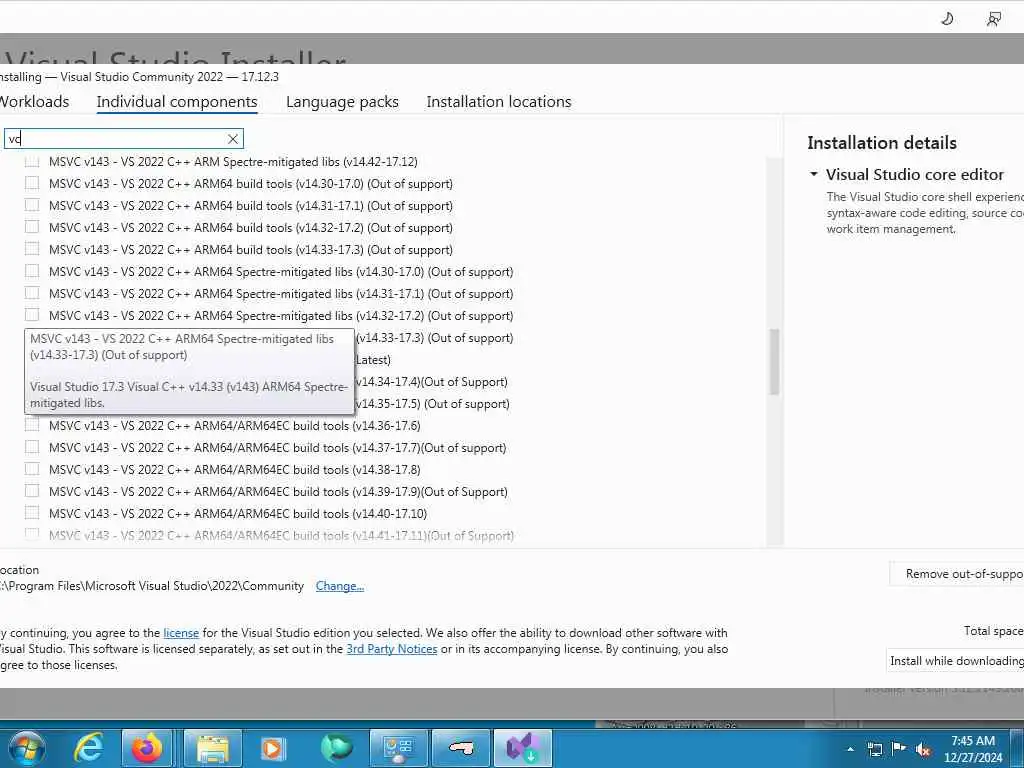Select the ARM64/ARM64EC v14.41-17.11 row text
This screenshot has height=768, width=1024.
(281, 536)
